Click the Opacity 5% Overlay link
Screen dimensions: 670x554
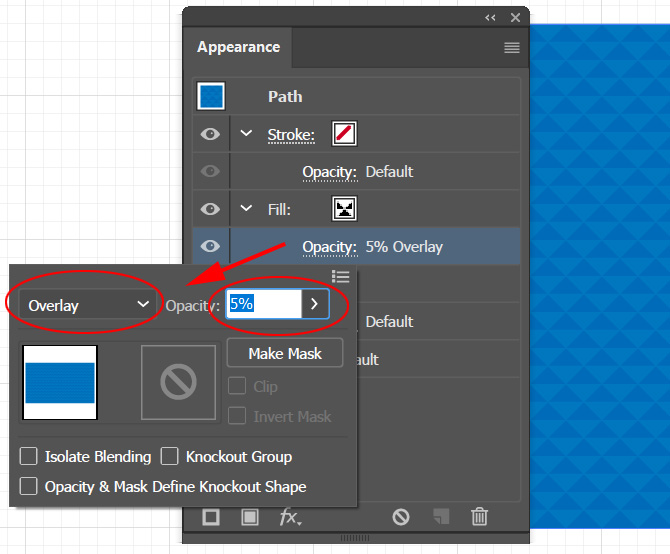click(x=329, y=247)
